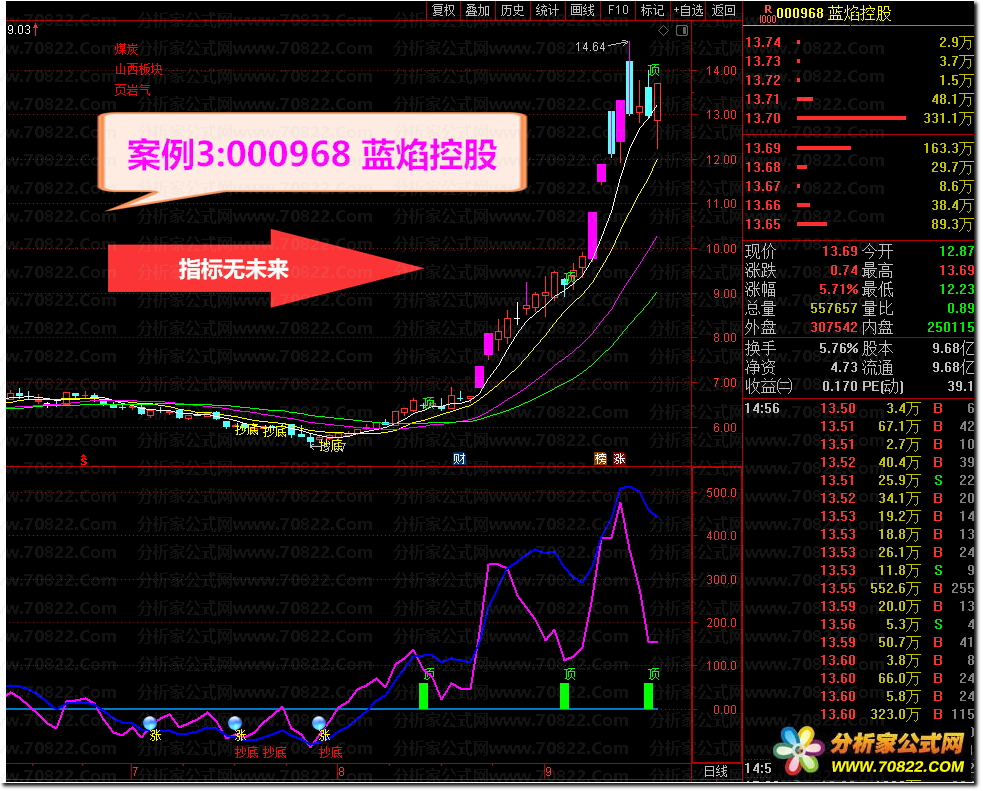The height and width of the screenshot is (791, 983).
Task: Select the bid price row 13.68
Action: coord(859,167)
